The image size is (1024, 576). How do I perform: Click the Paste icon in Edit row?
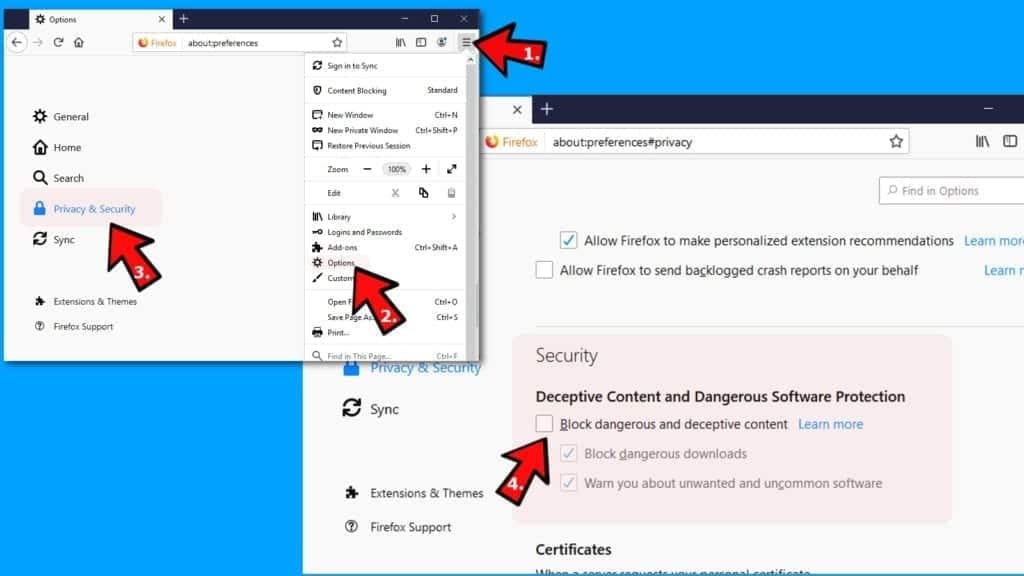[451, 193]
